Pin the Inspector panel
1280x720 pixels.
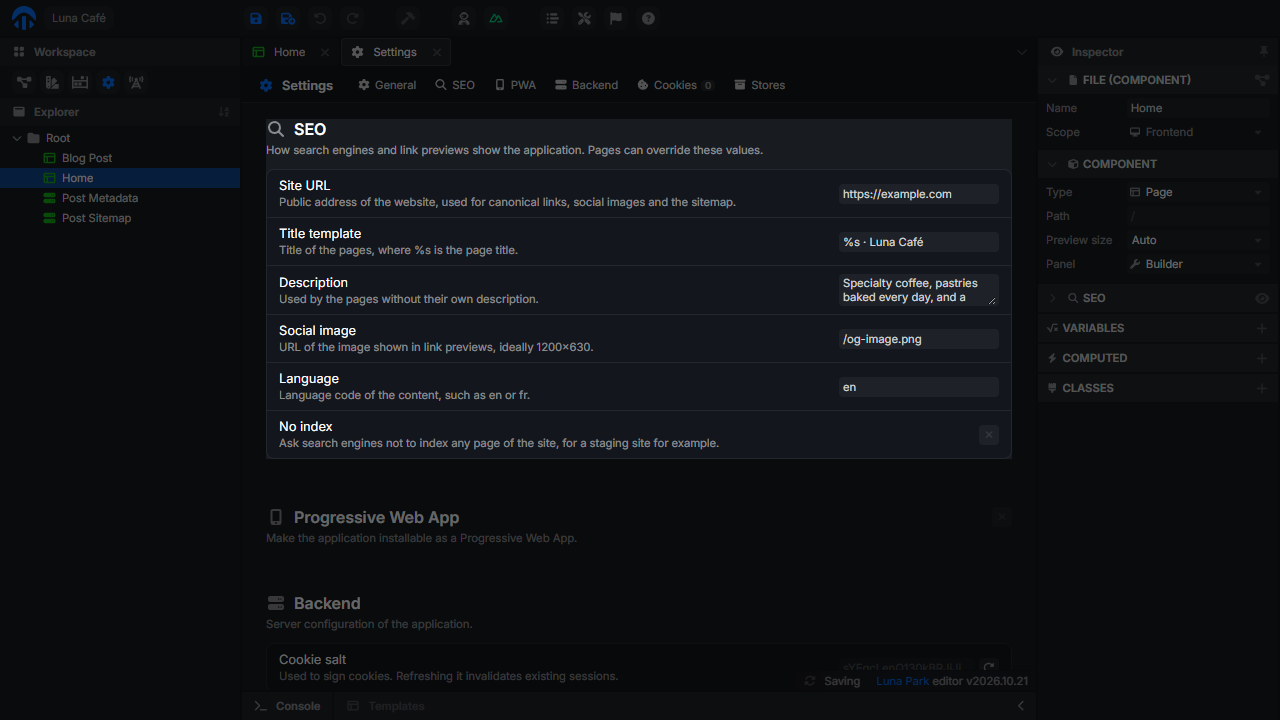point(1263,52)
